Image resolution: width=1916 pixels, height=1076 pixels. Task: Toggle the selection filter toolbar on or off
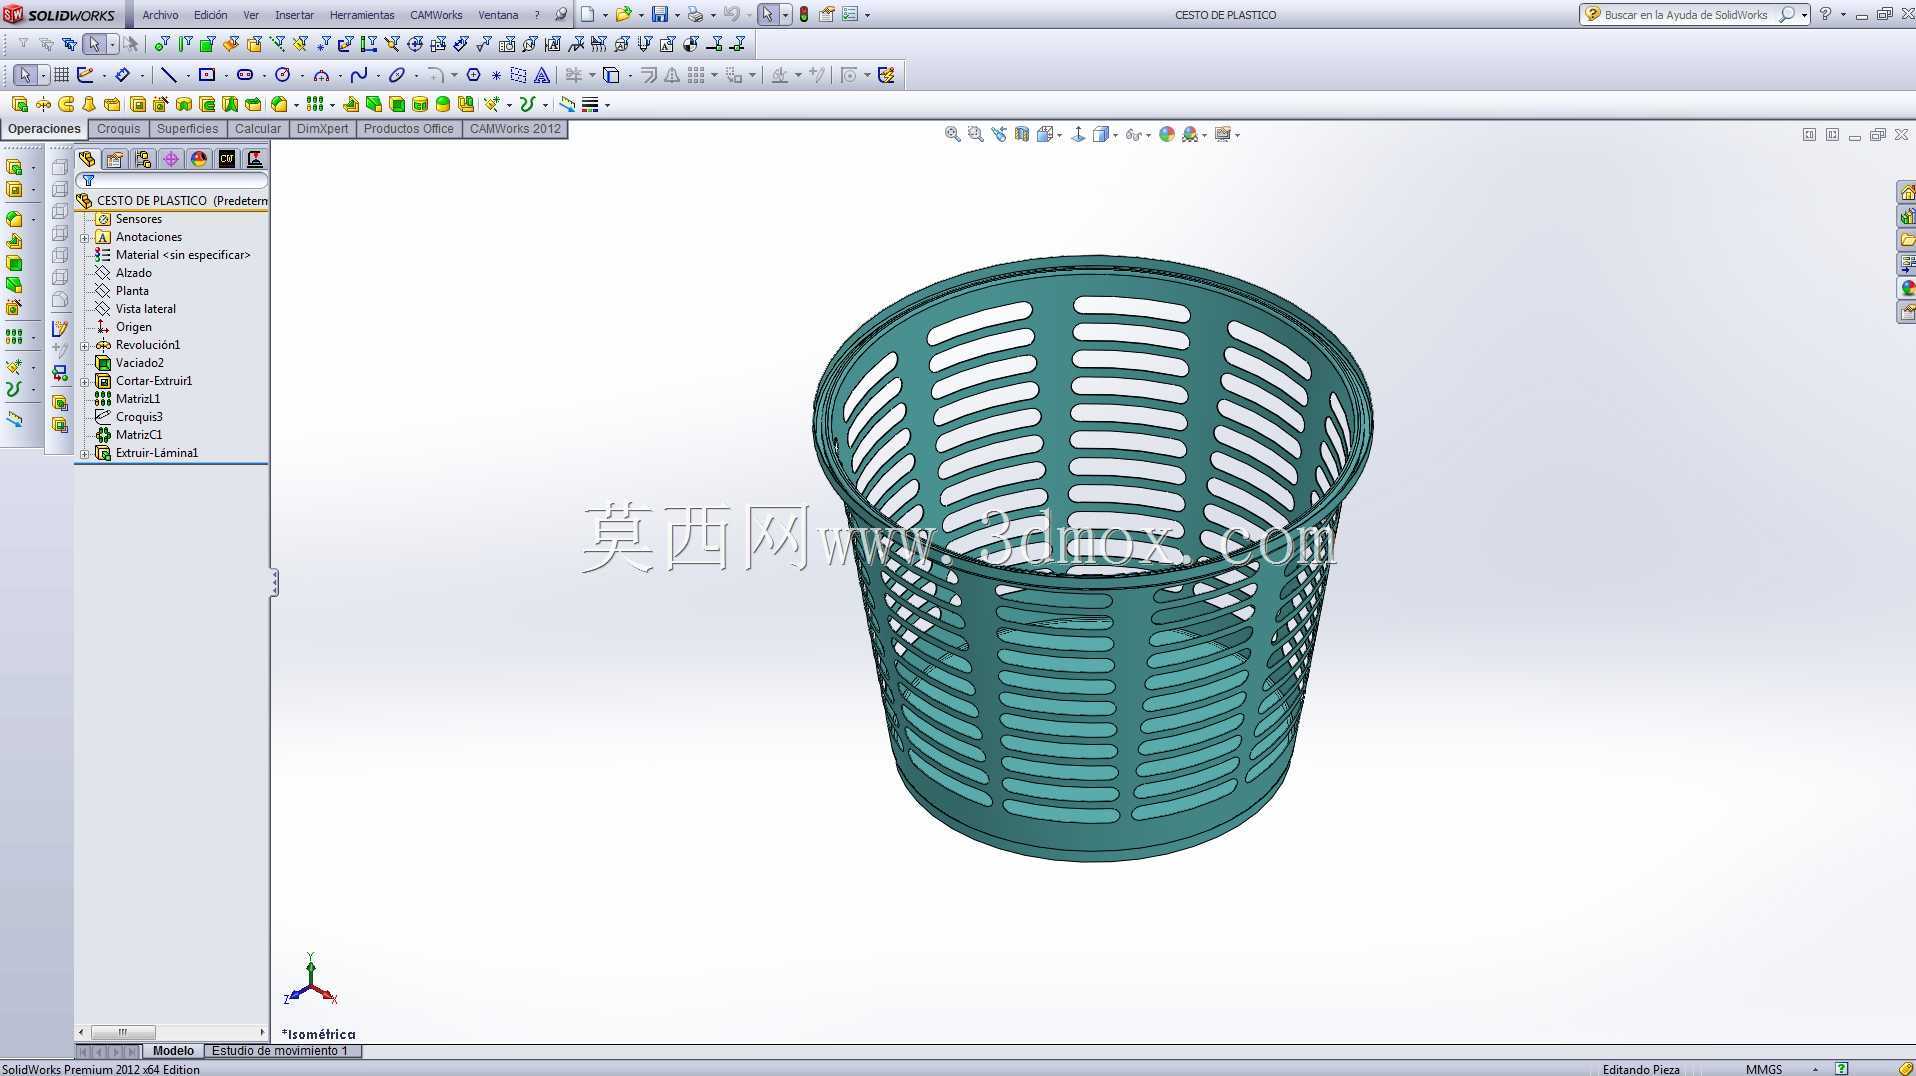(23, 44)
